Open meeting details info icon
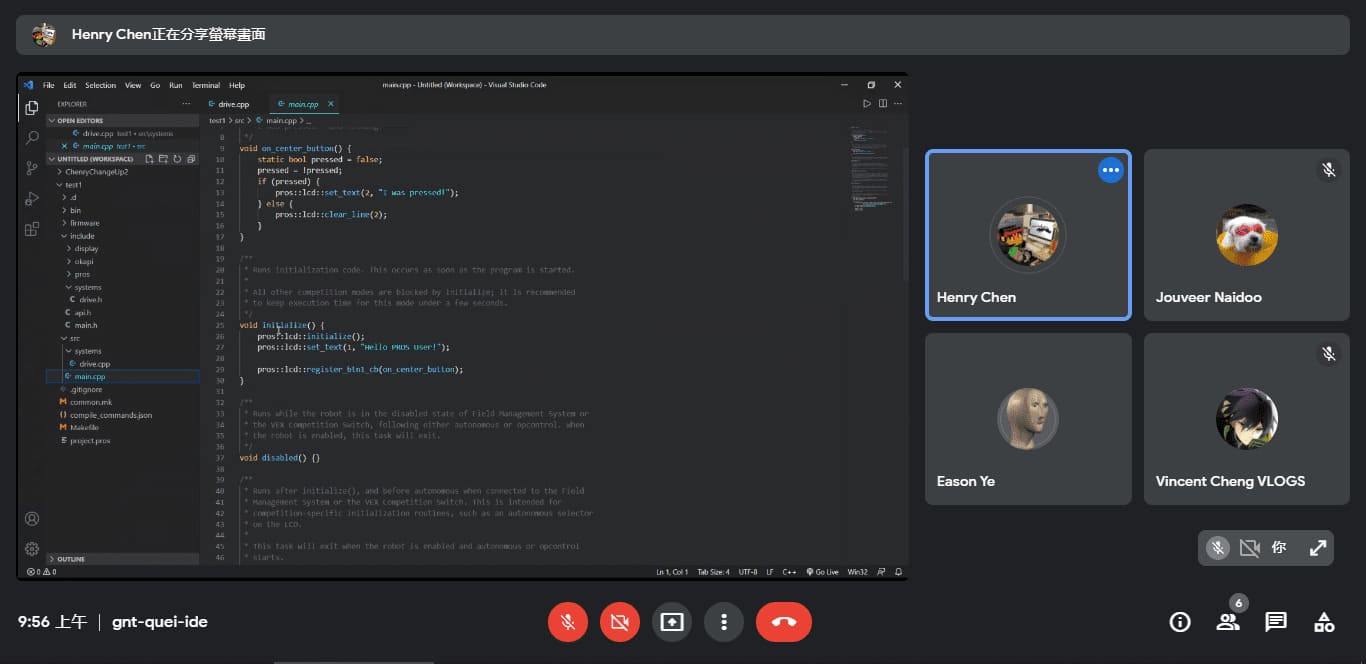 [1180, 622]
